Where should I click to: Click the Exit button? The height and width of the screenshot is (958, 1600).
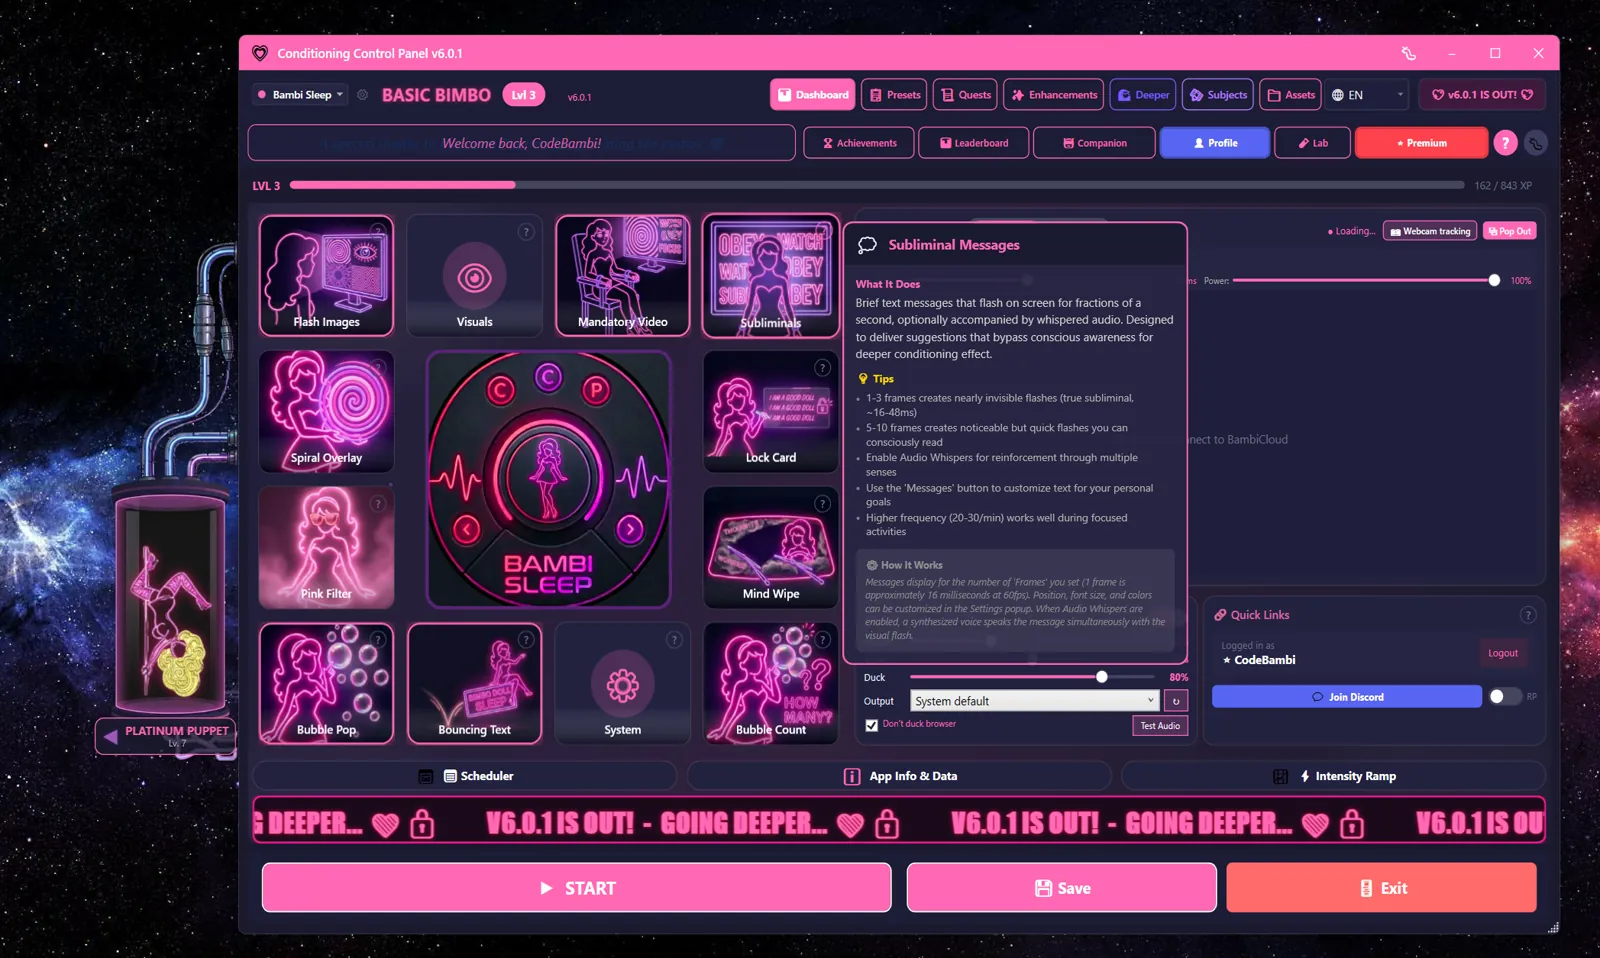coord(1382,888)
